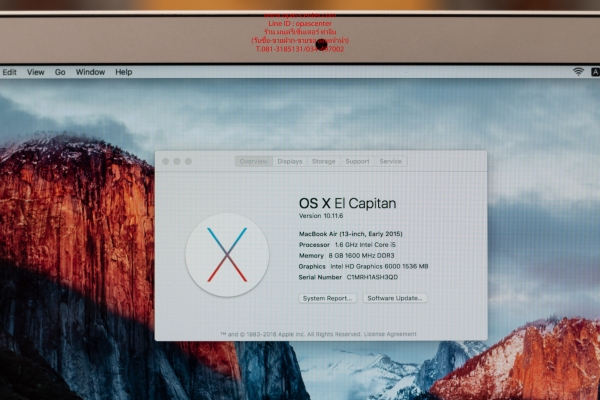Click the System Report button
Screen dimensions: 600x400
tap(328, 298)
